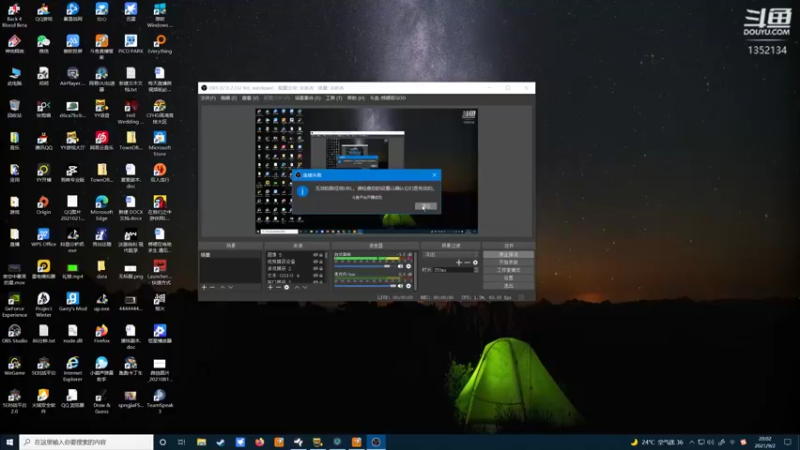Adjust desktop audio volume slider
Viewport: 800px width, 450px height.
point(365,266)
